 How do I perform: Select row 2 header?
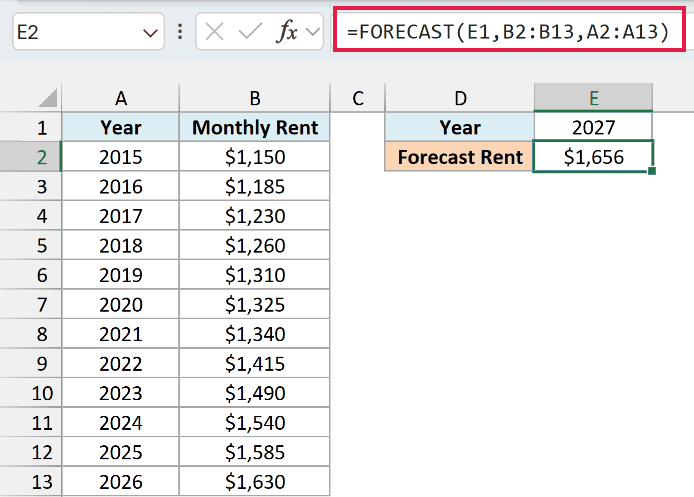31,157
